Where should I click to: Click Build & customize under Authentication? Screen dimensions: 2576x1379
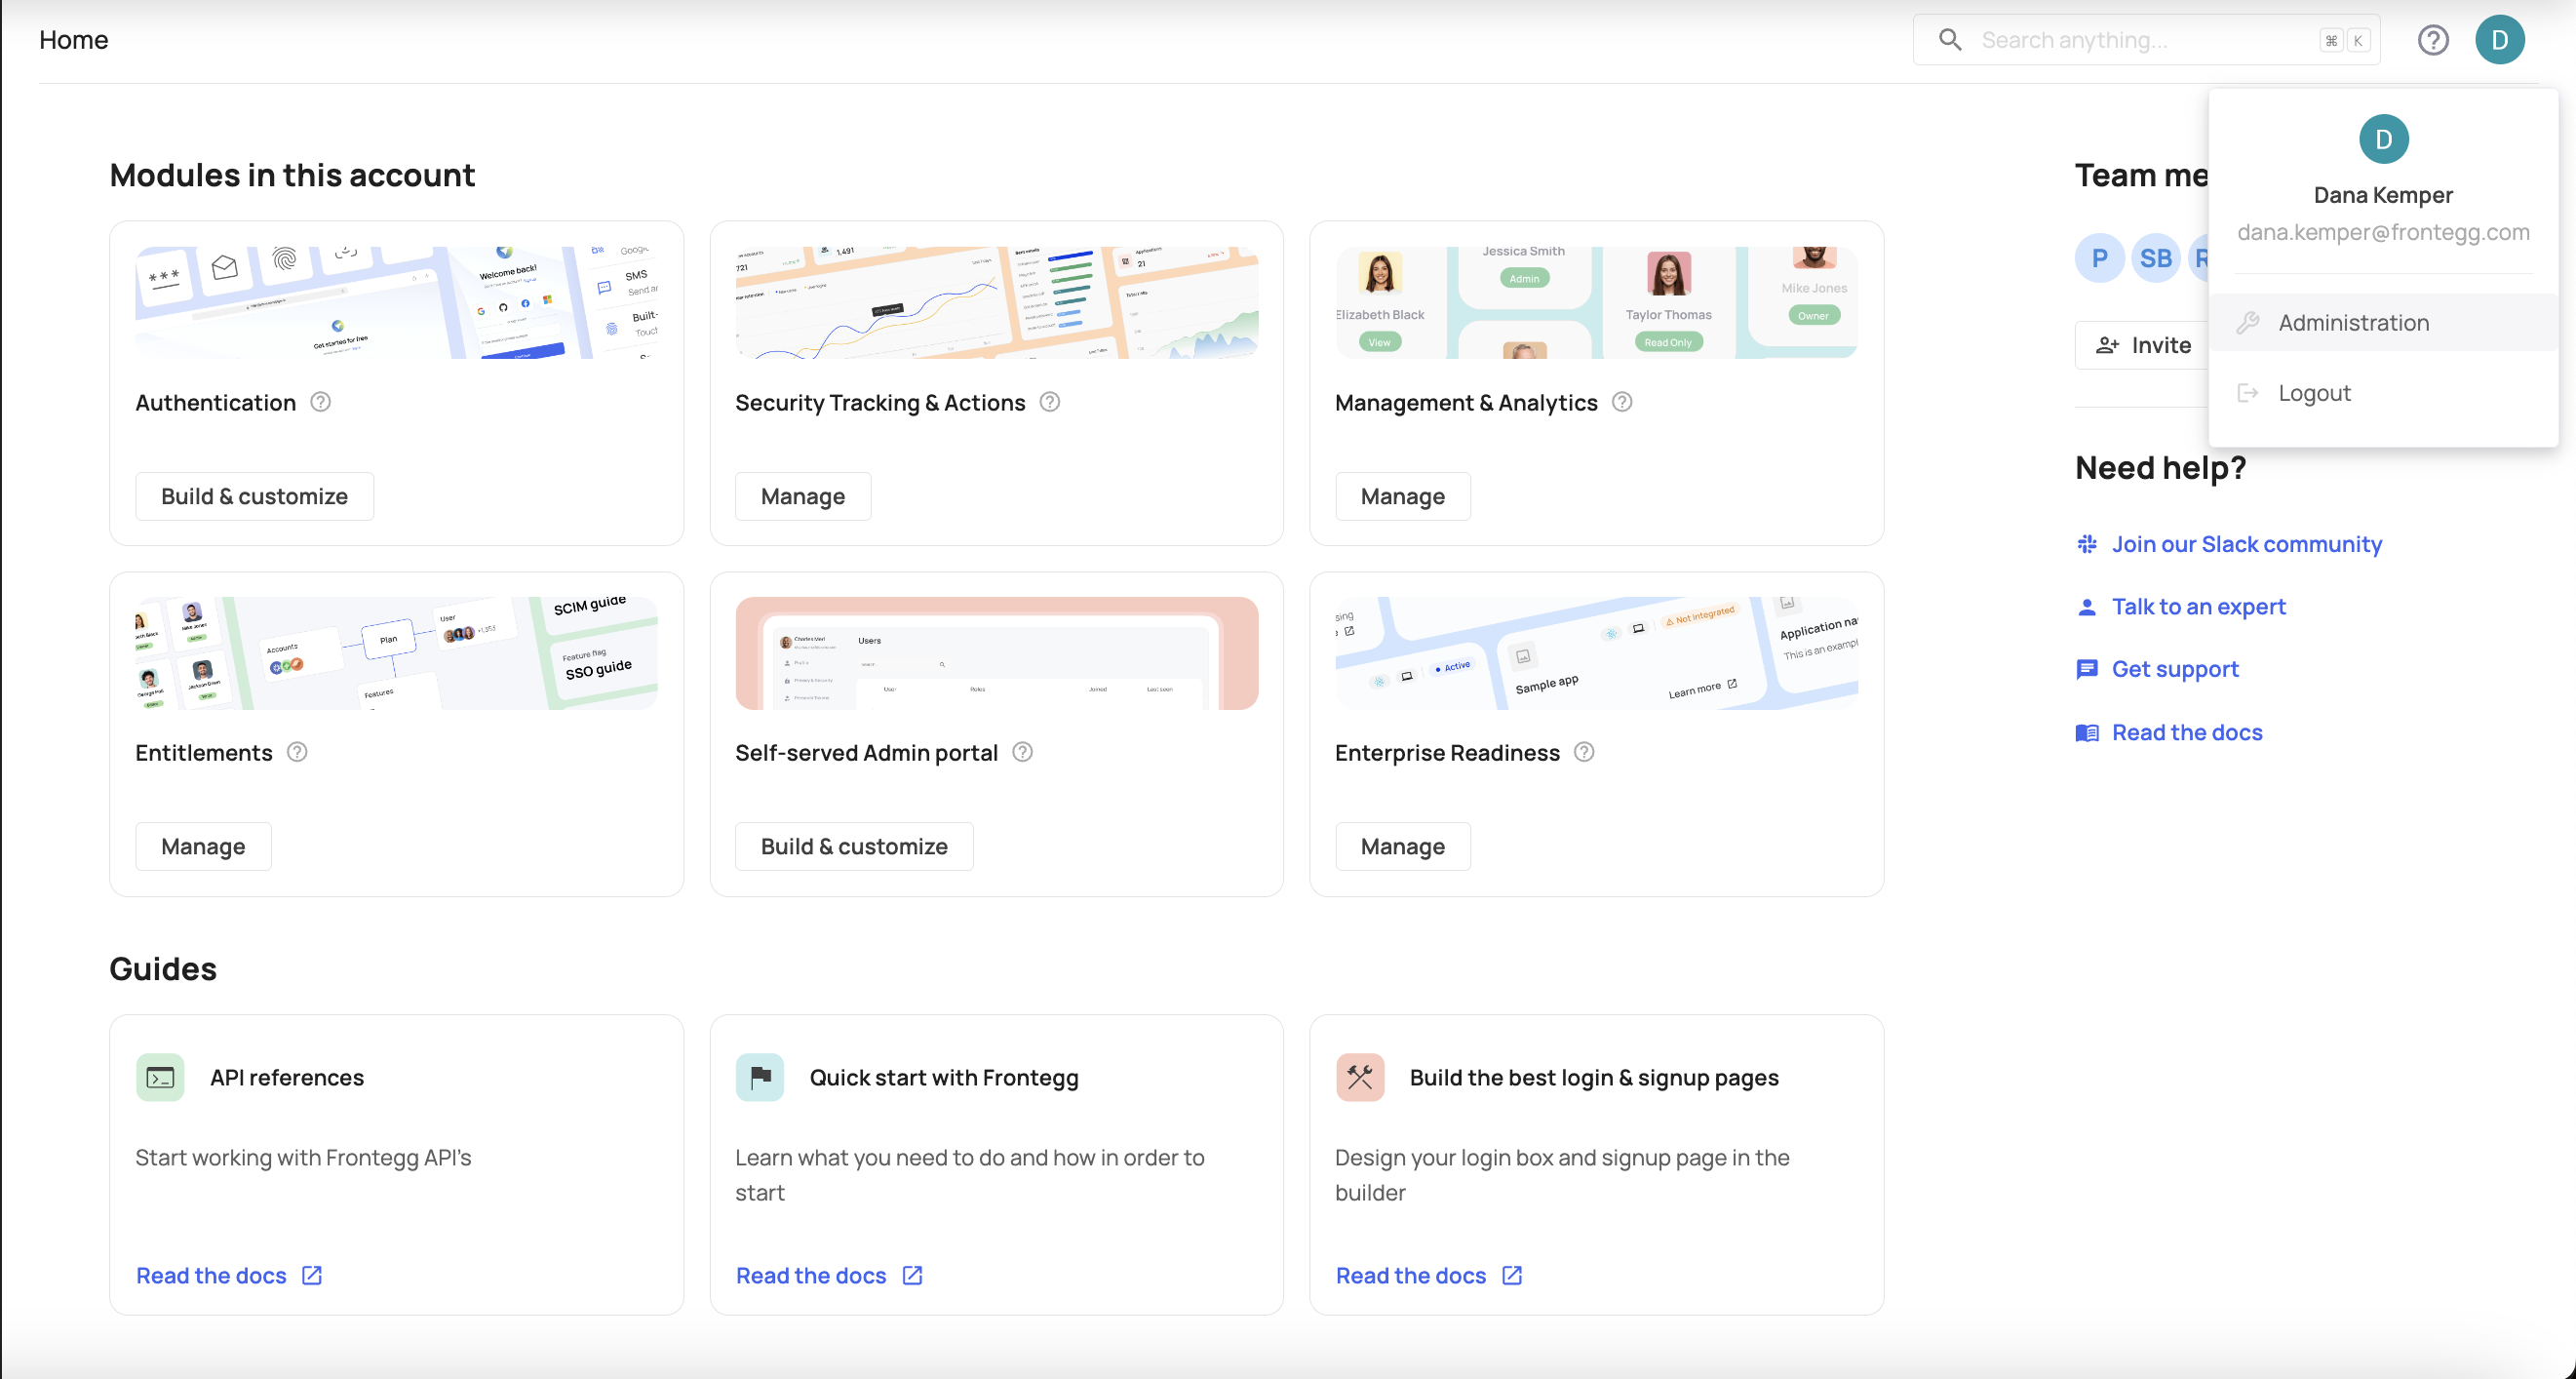click(254, 496)
